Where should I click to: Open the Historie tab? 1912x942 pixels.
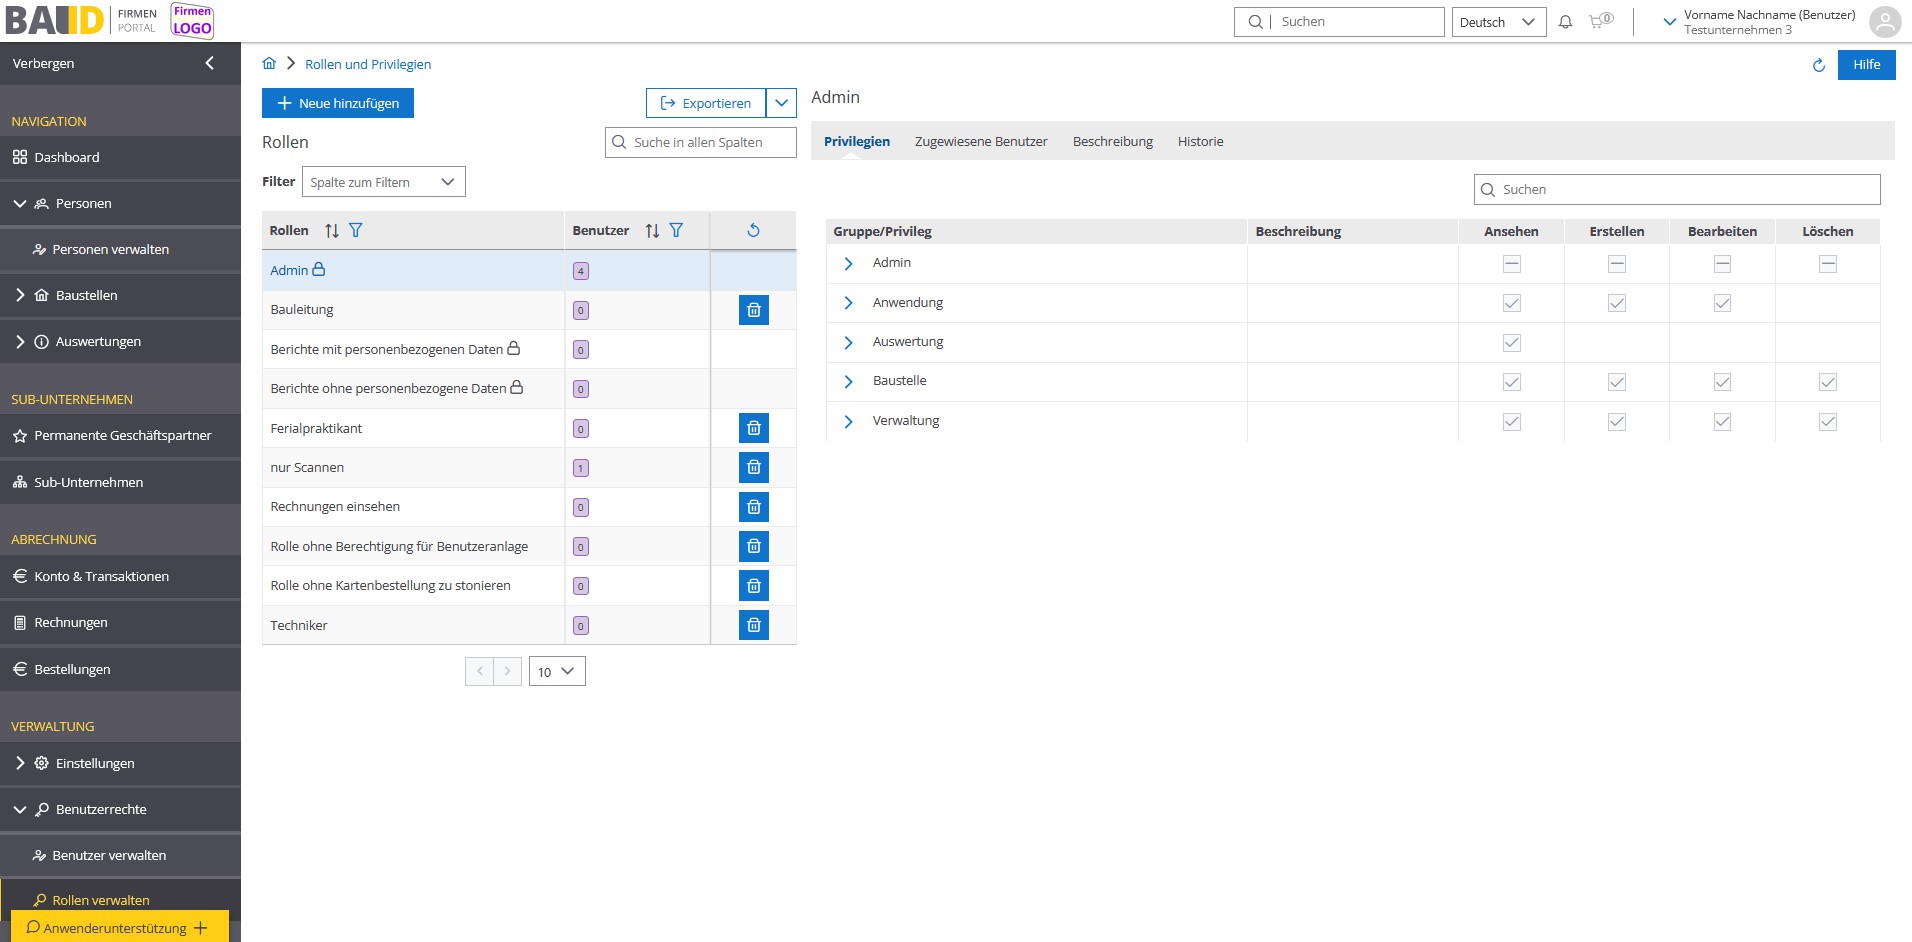click(1200, 142)
